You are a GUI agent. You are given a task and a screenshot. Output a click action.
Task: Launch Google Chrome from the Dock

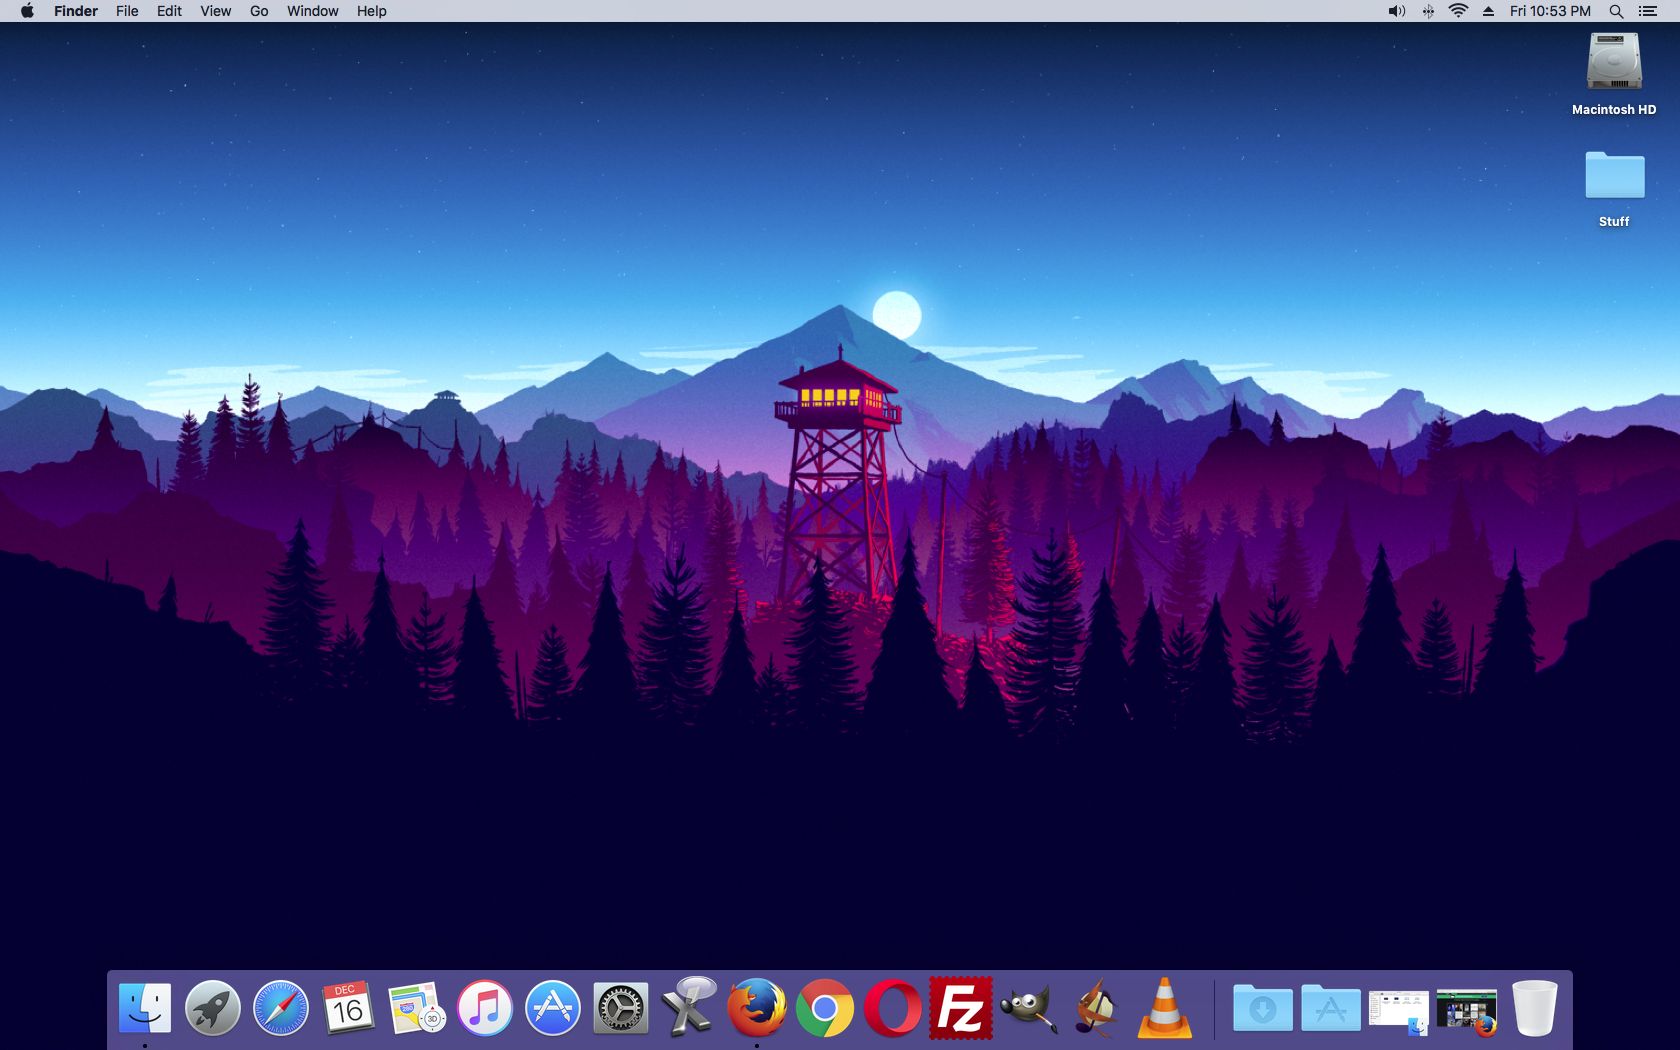pos(825,1007)
